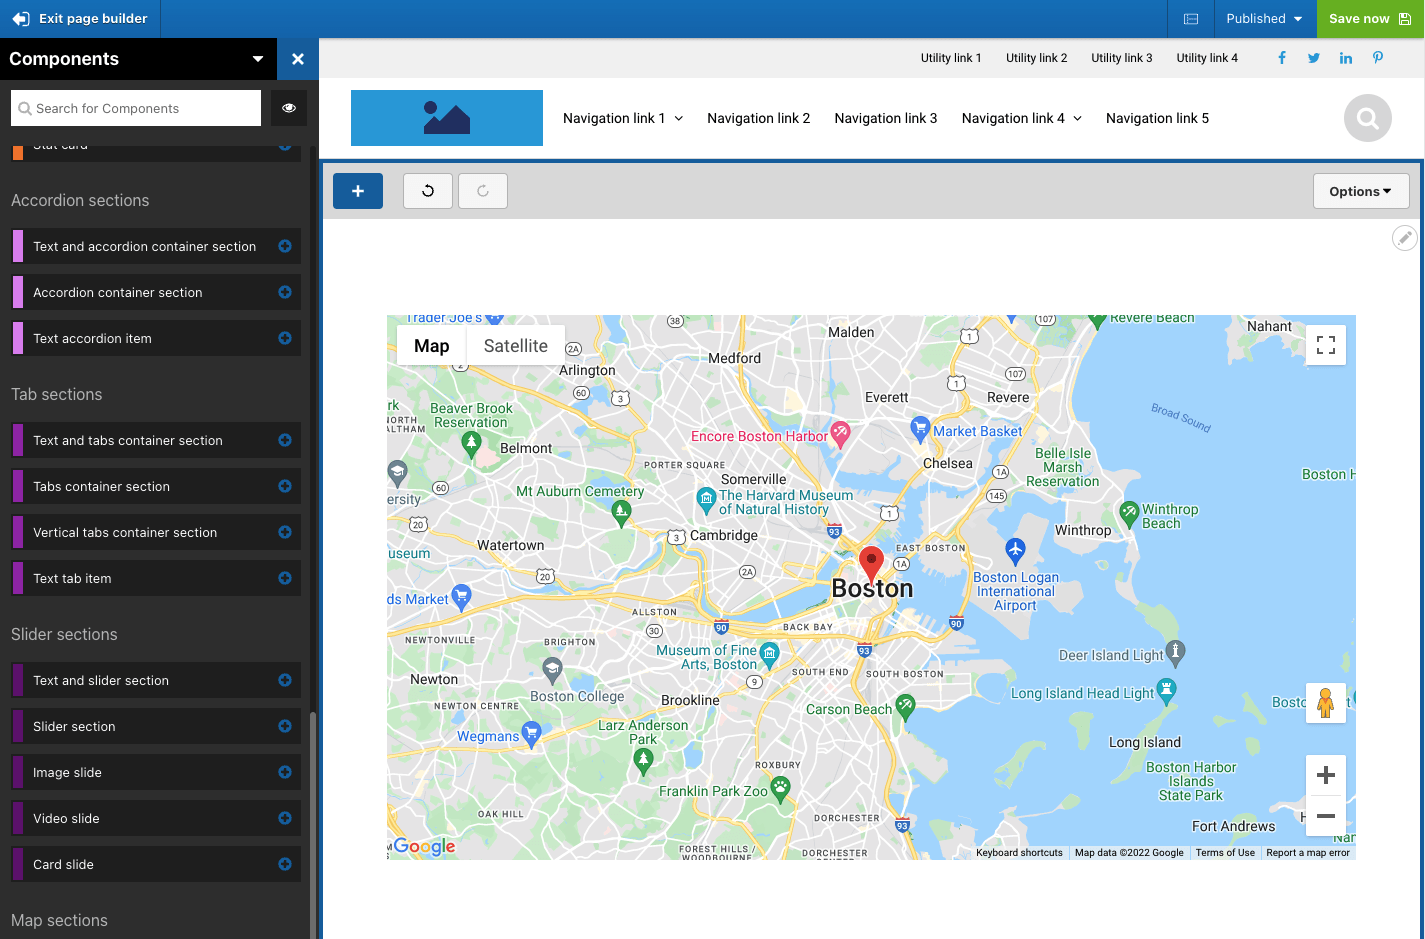Select the Vertical tabs container section row
This screenshot has height=939, width=1425.
[x=156, y=532]
